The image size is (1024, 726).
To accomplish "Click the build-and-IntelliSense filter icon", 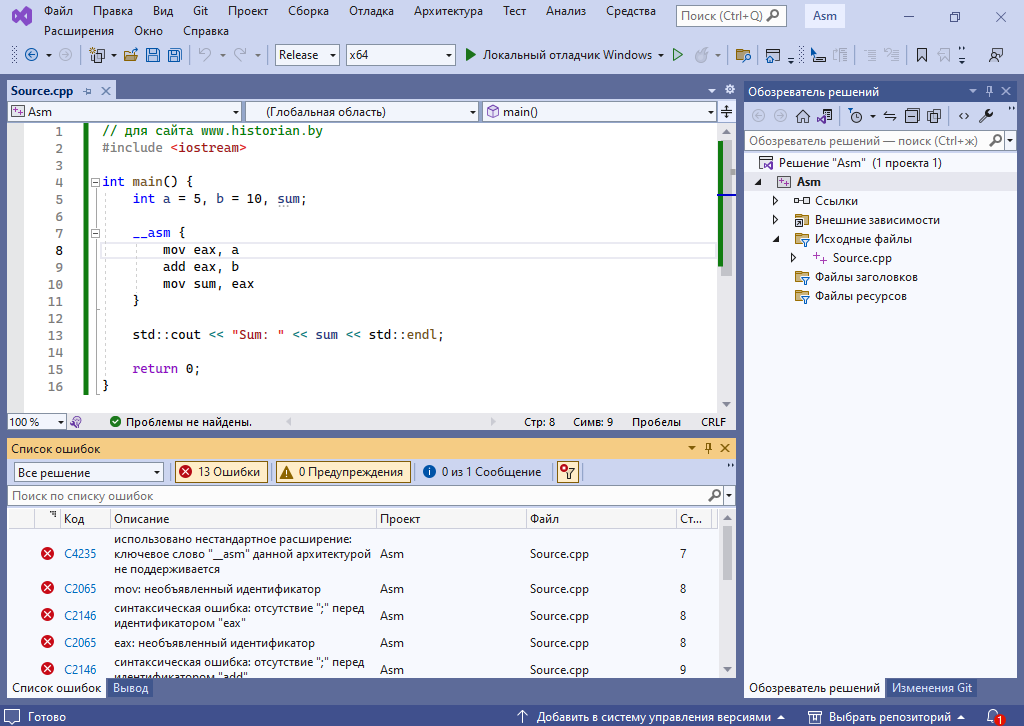I will click(568, 472).
